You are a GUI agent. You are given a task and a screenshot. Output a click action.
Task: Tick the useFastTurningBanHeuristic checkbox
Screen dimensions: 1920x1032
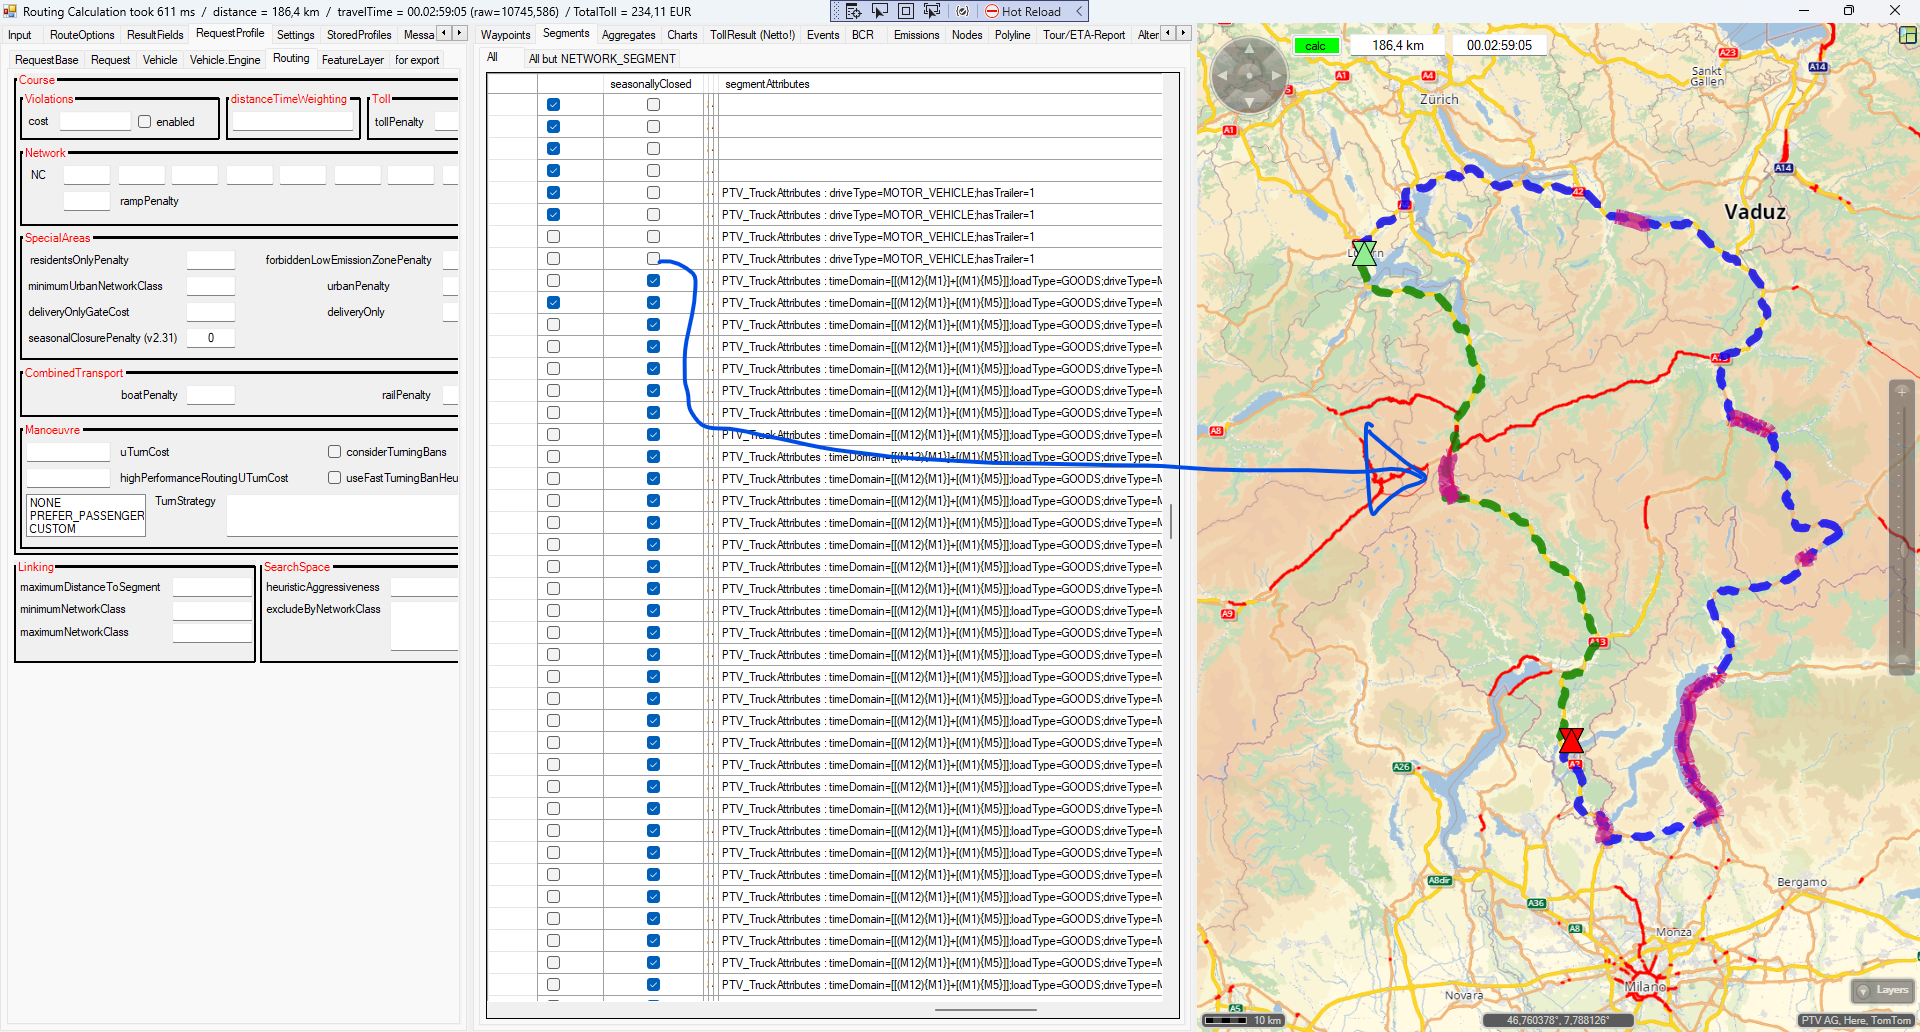(335, 478)
